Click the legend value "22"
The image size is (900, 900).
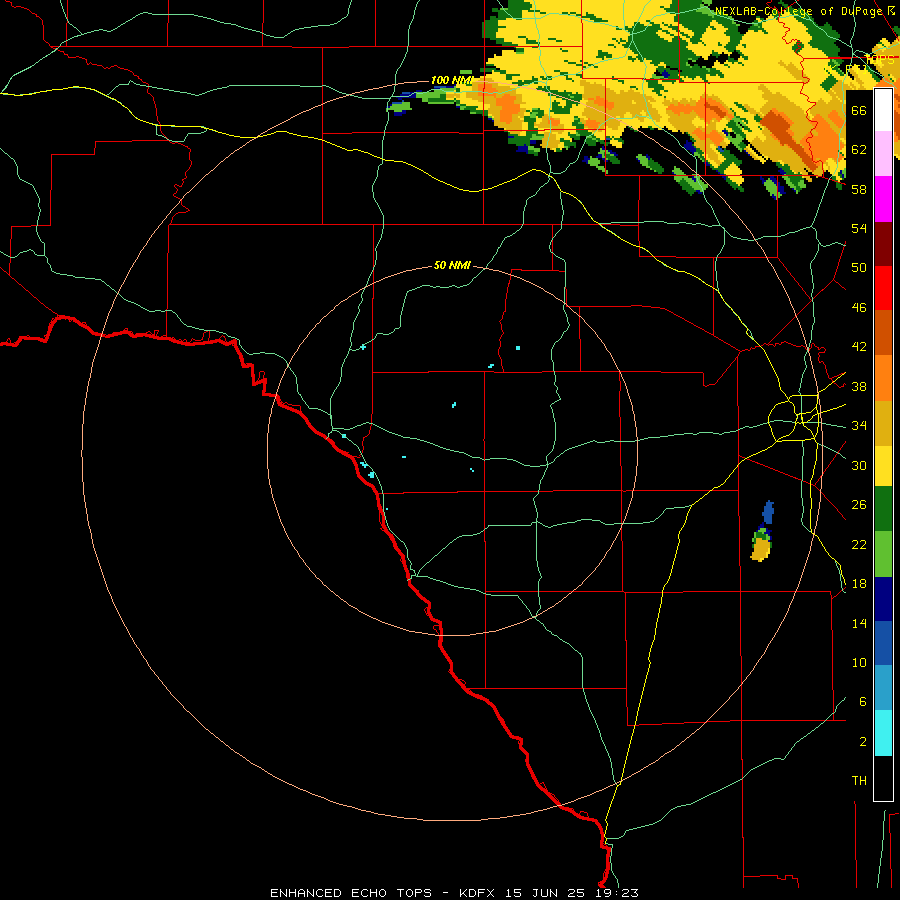coord(859,544)
